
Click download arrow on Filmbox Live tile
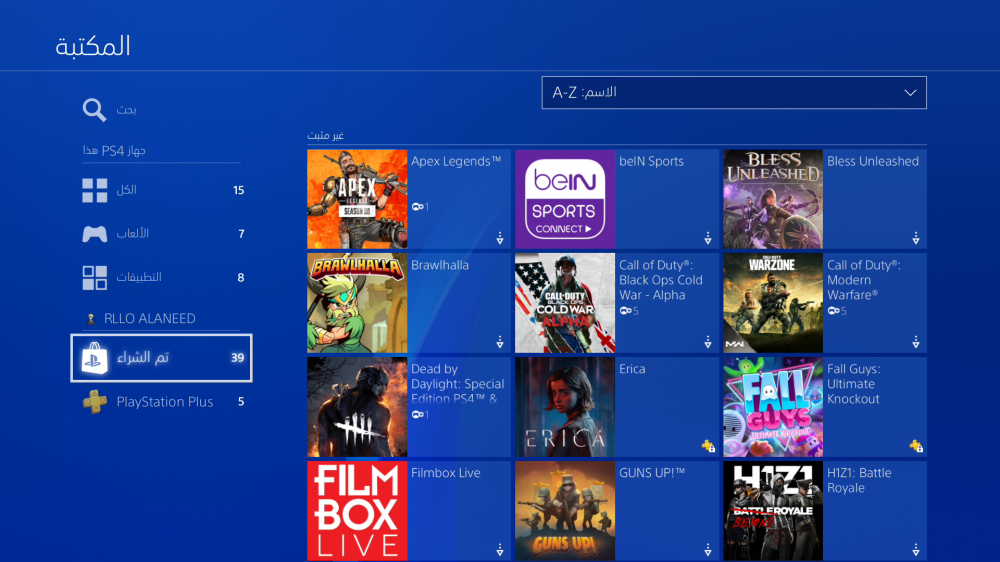[500, 550]
